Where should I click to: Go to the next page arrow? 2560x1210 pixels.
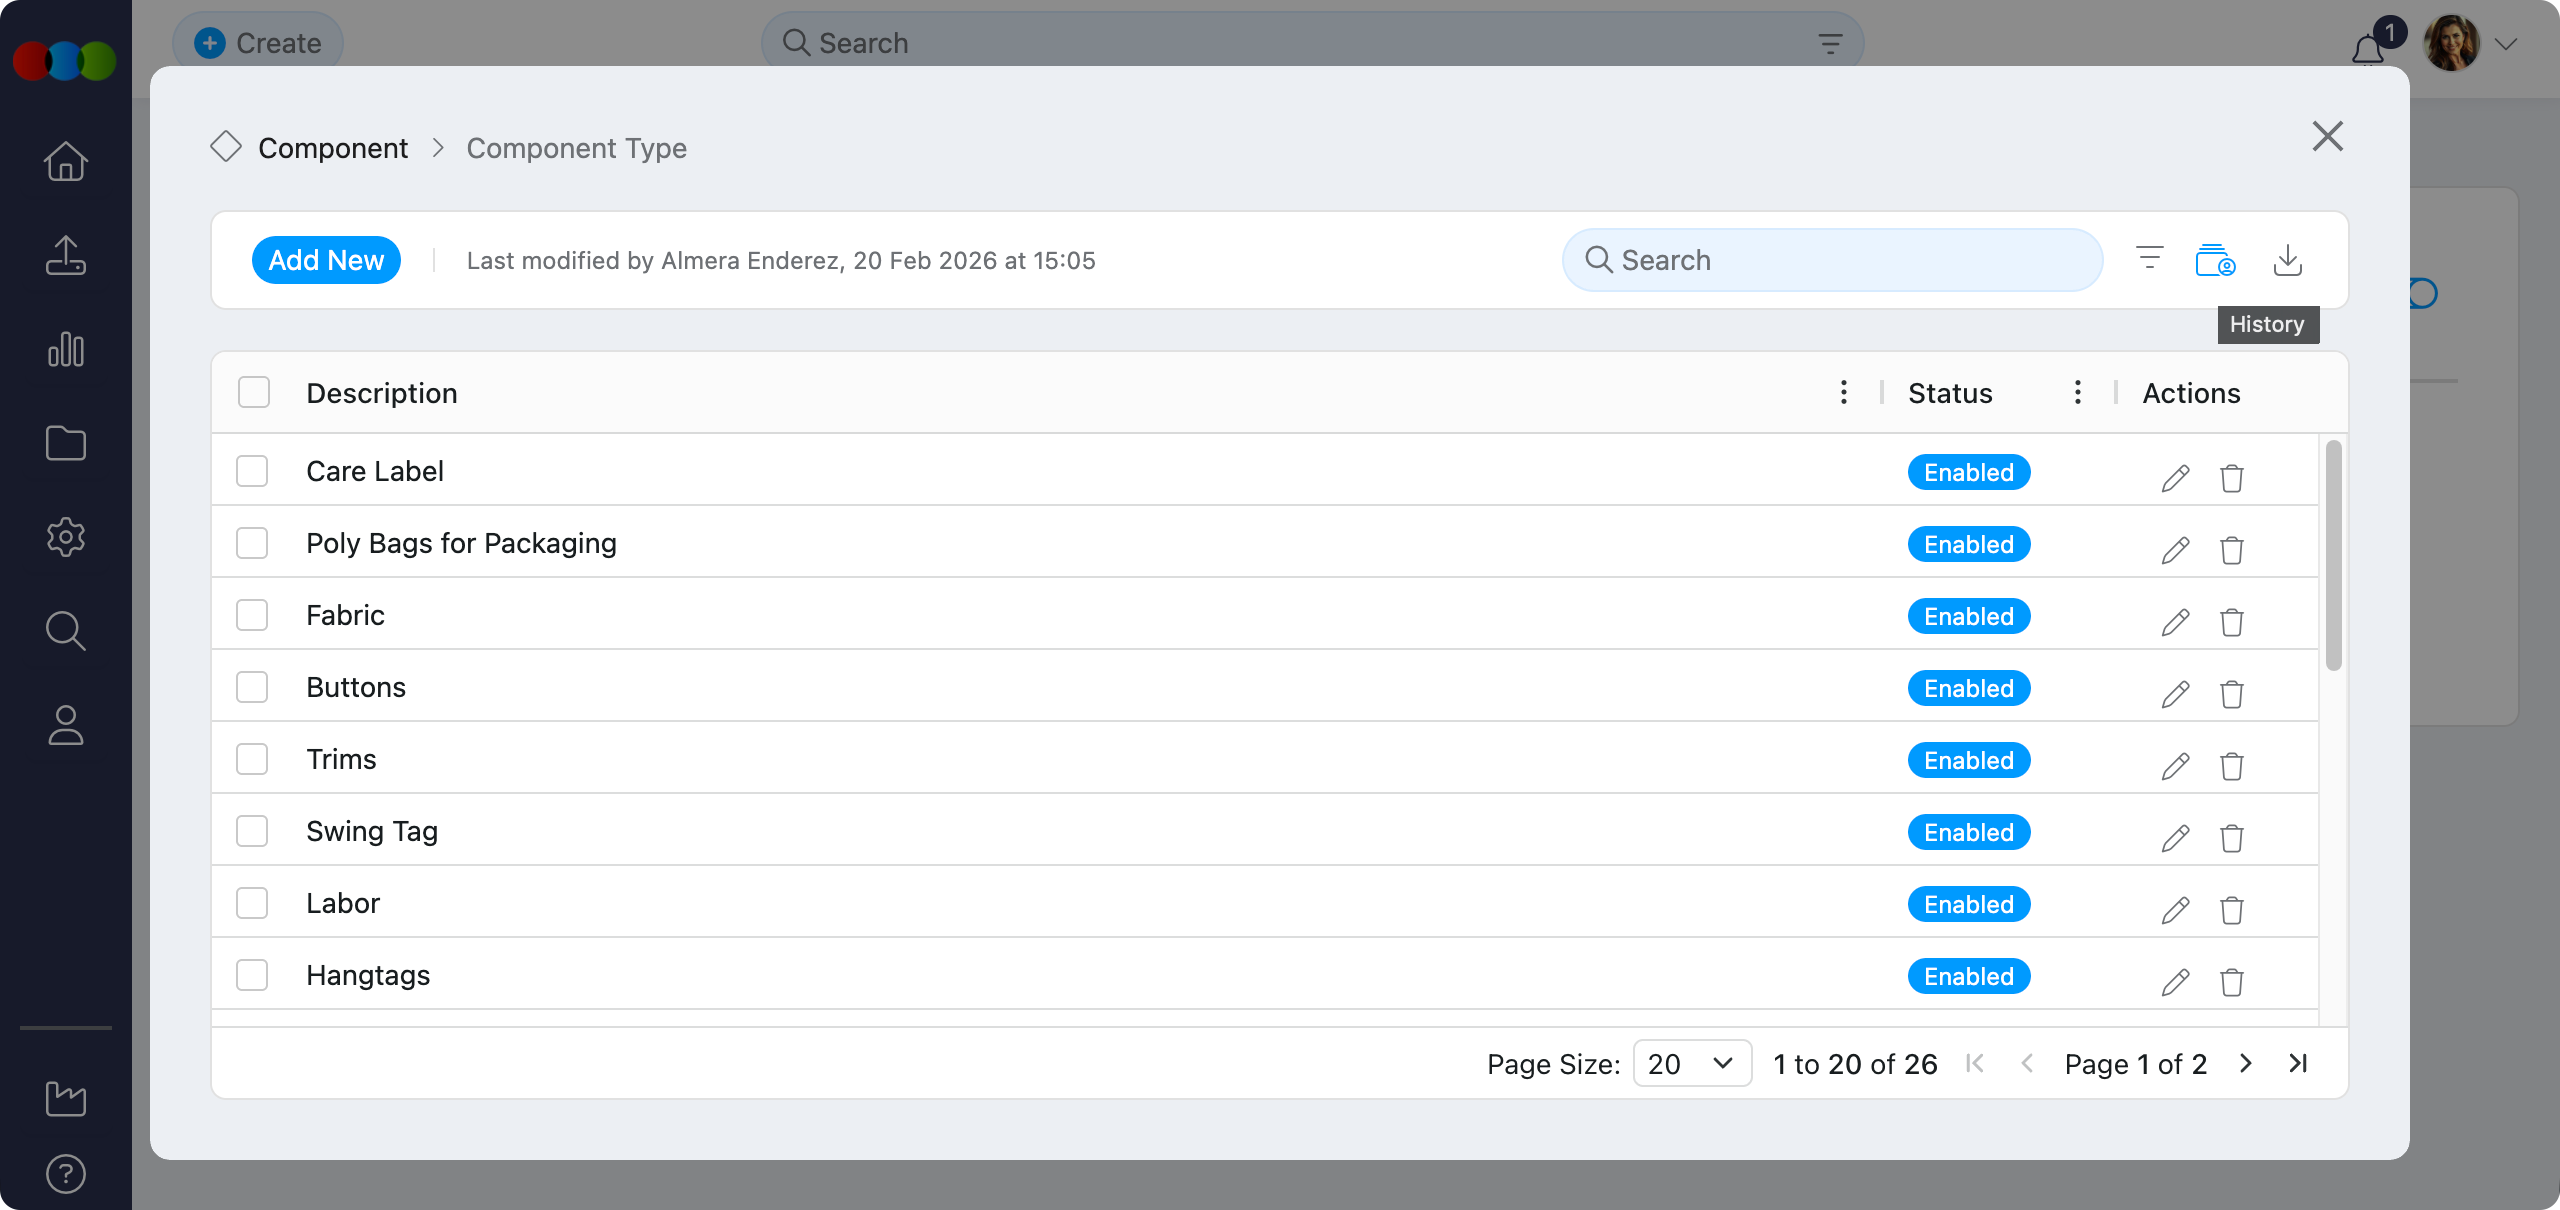pyautogui.click(x=2245, y=1063)
